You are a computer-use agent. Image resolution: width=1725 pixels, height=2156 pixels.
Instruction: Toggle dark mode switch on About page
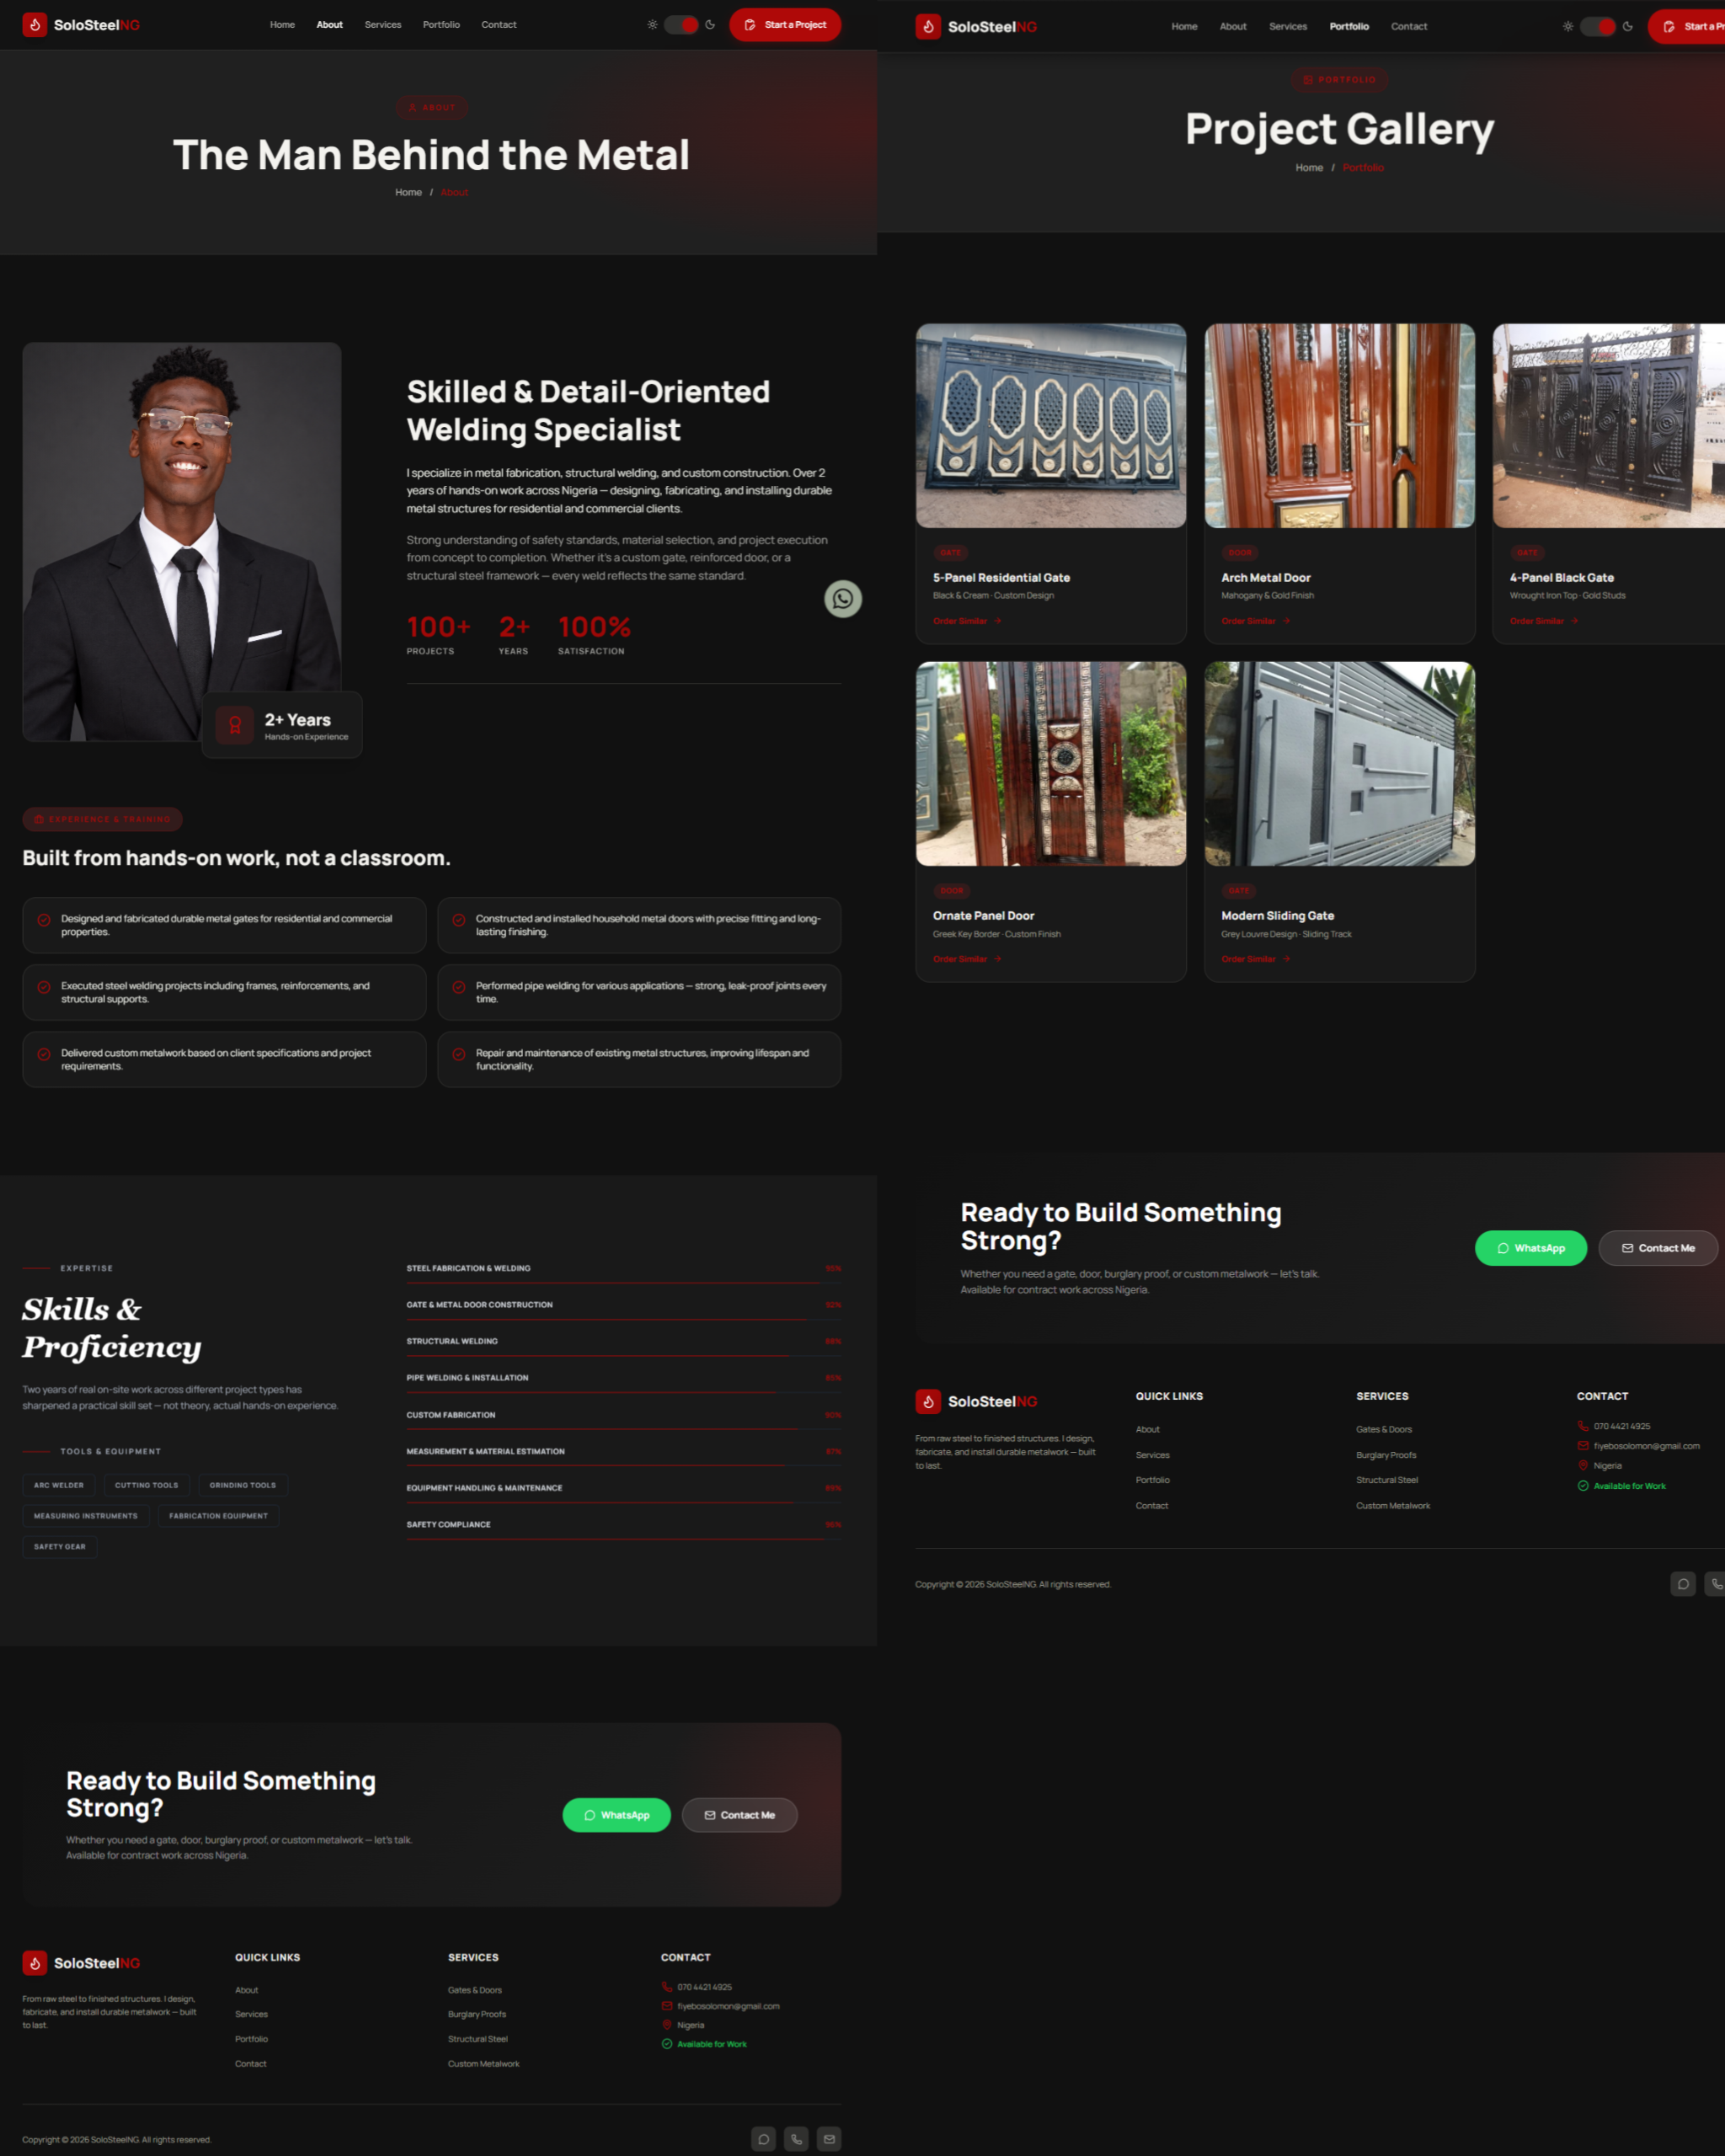click(x=681, y=25)
